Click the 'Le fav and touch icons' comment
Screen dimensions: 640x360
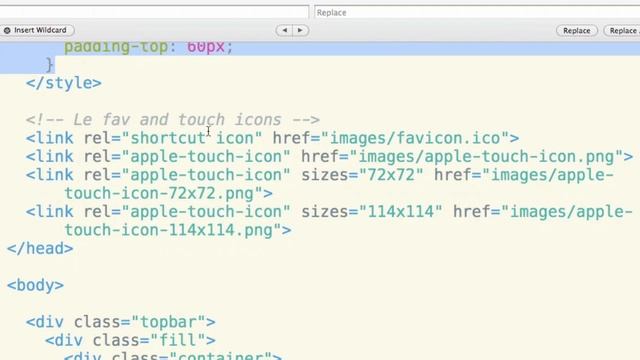coord(173,120)
